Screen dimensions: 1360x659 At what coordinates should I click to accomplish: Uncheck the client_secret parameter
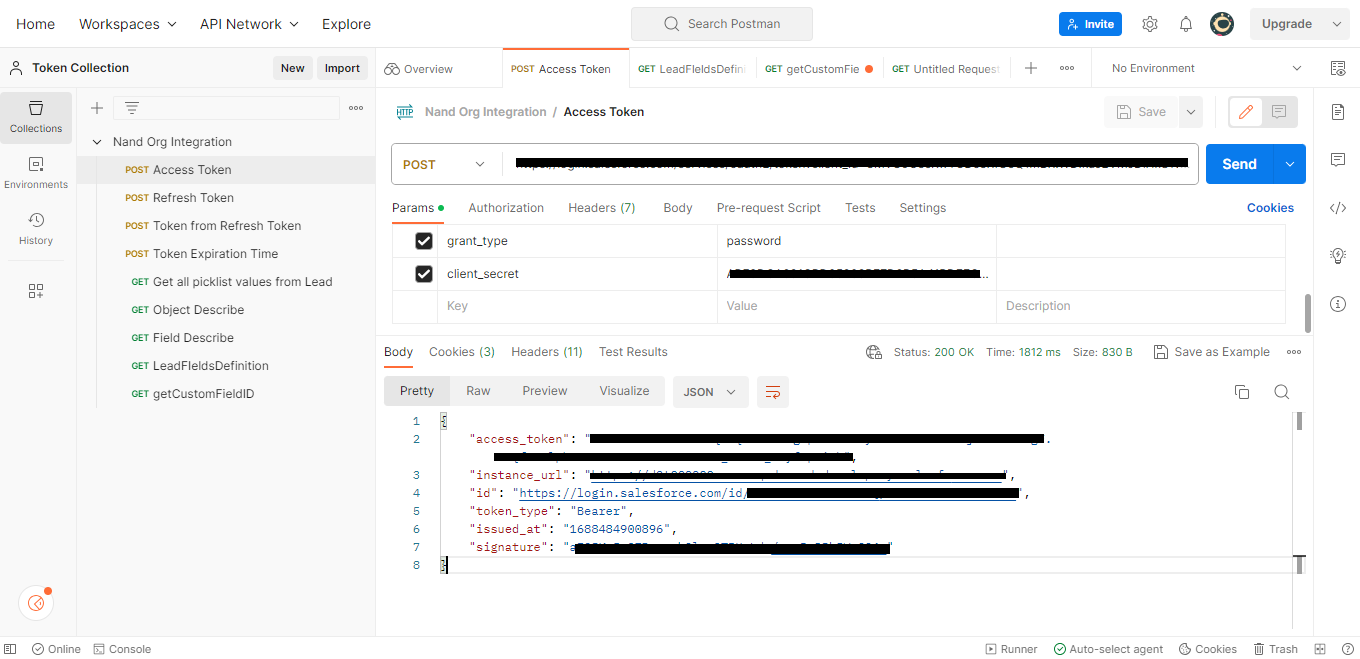(424, 274)
